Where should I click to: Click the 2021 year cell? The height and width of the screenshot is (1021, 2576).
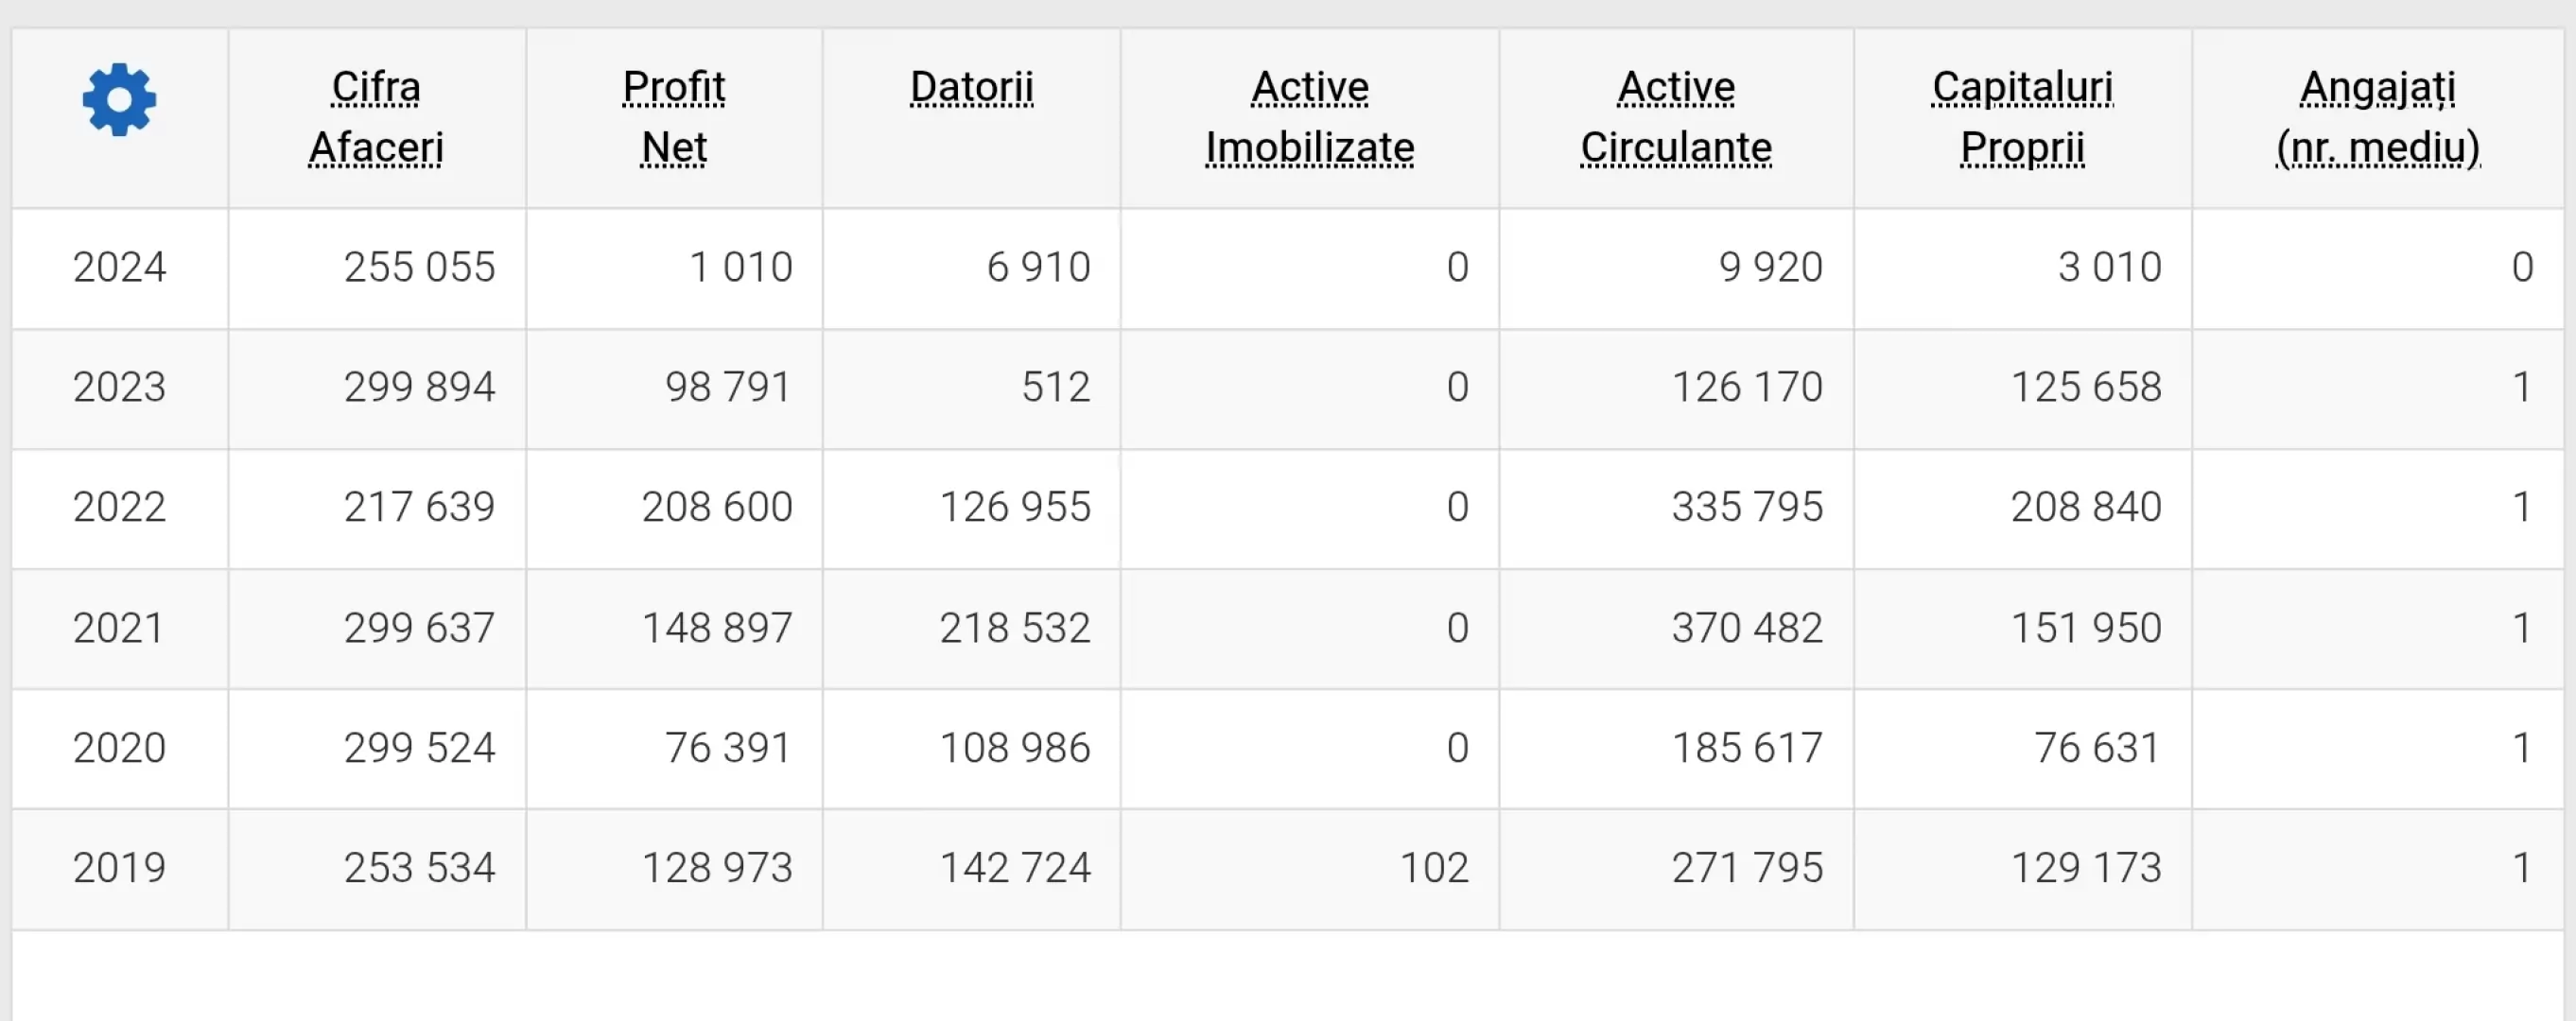tap(119, 628)
